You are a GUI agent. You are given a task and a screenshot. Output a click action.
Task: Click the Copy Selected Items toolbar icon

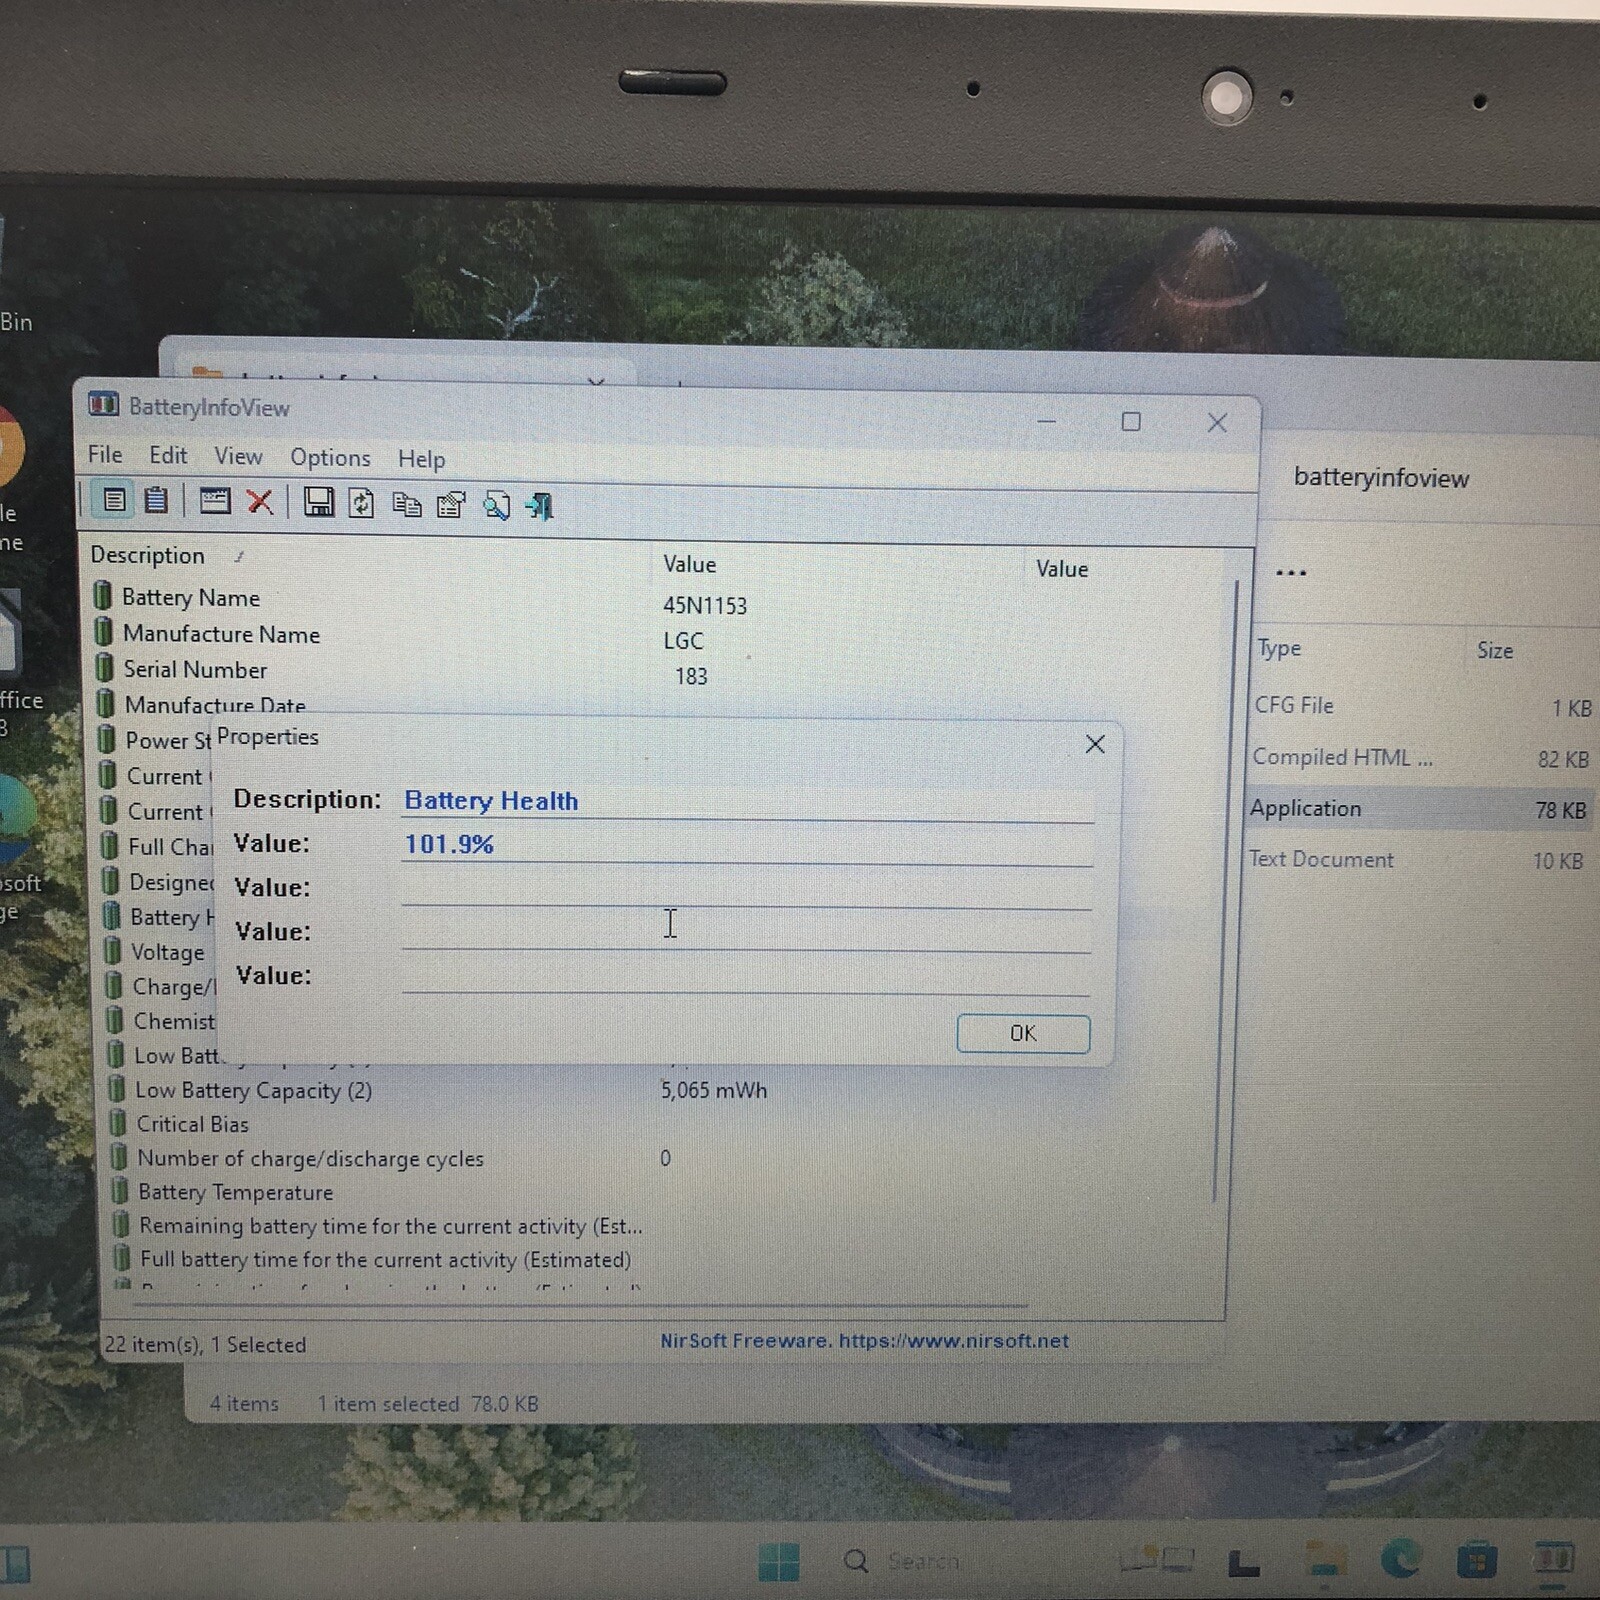click(x=406, y=505)
